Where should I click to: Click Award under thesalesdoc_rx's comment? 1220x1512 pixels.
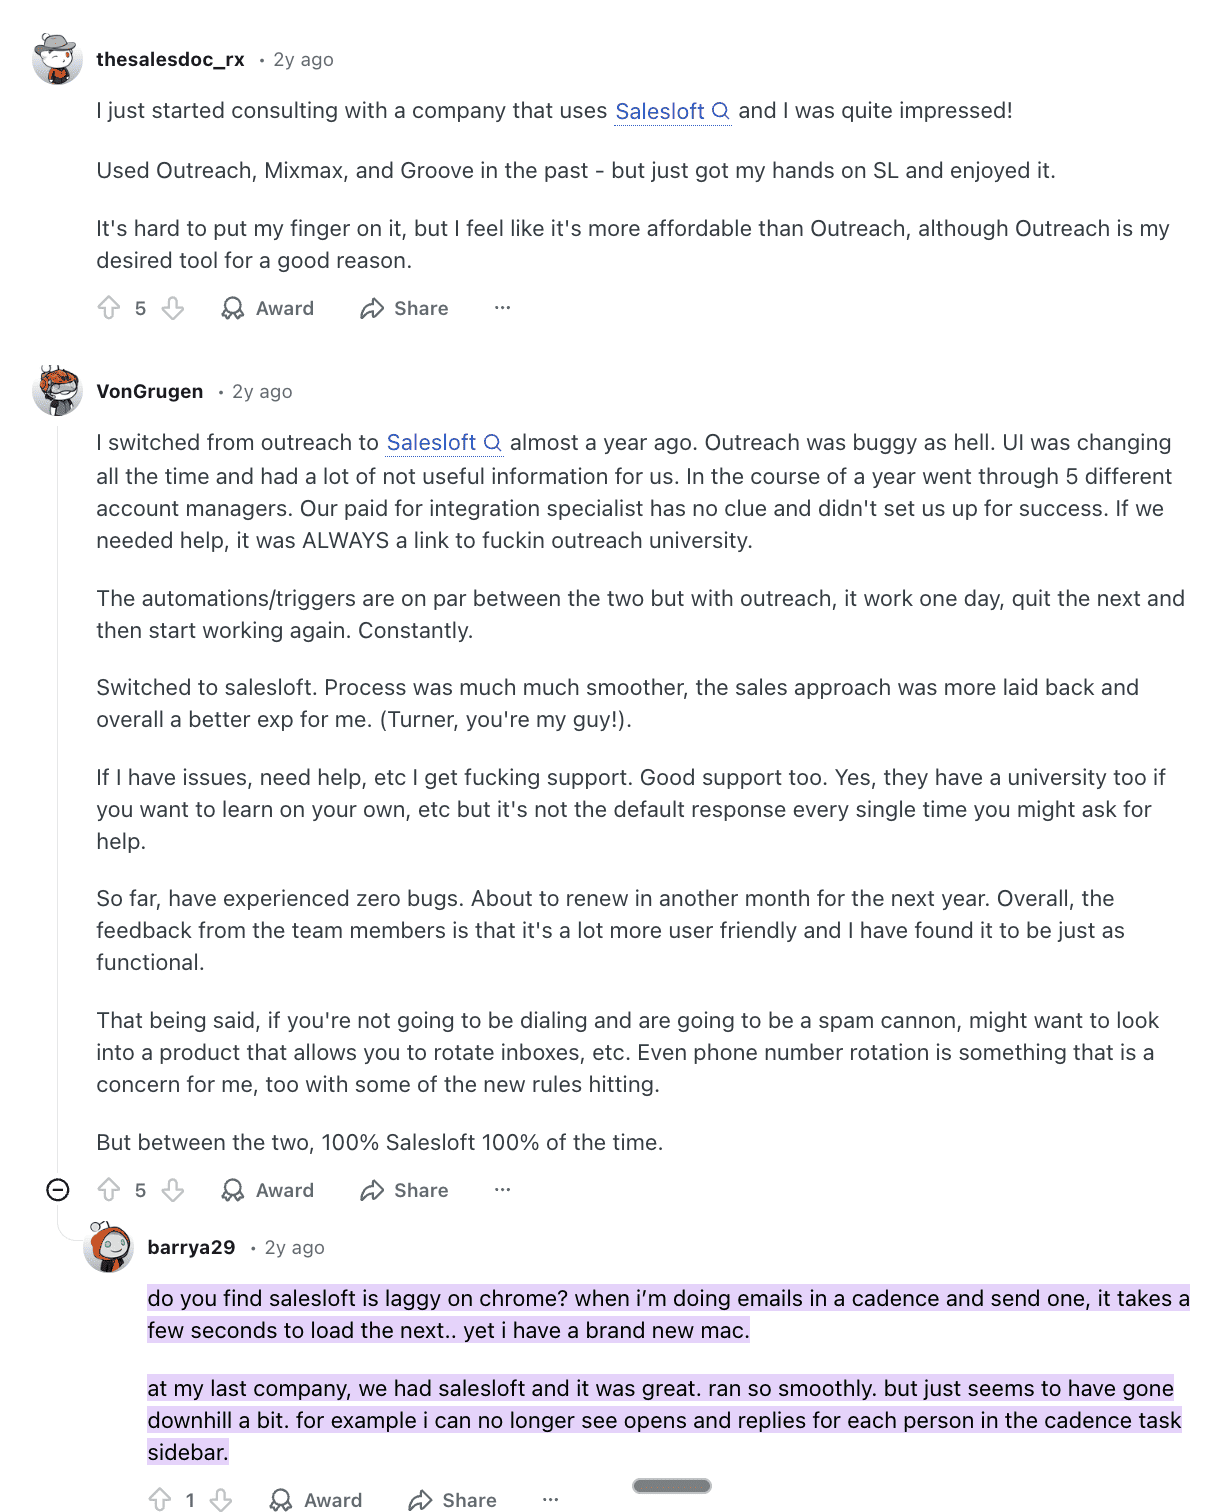point(267,308)
